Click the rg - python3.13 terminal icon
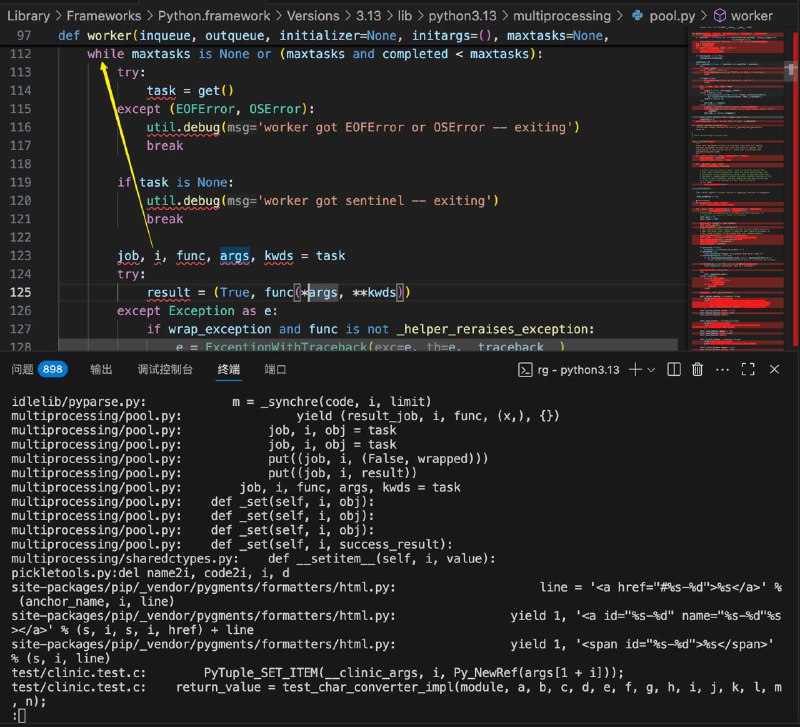 tap(524, 370)
